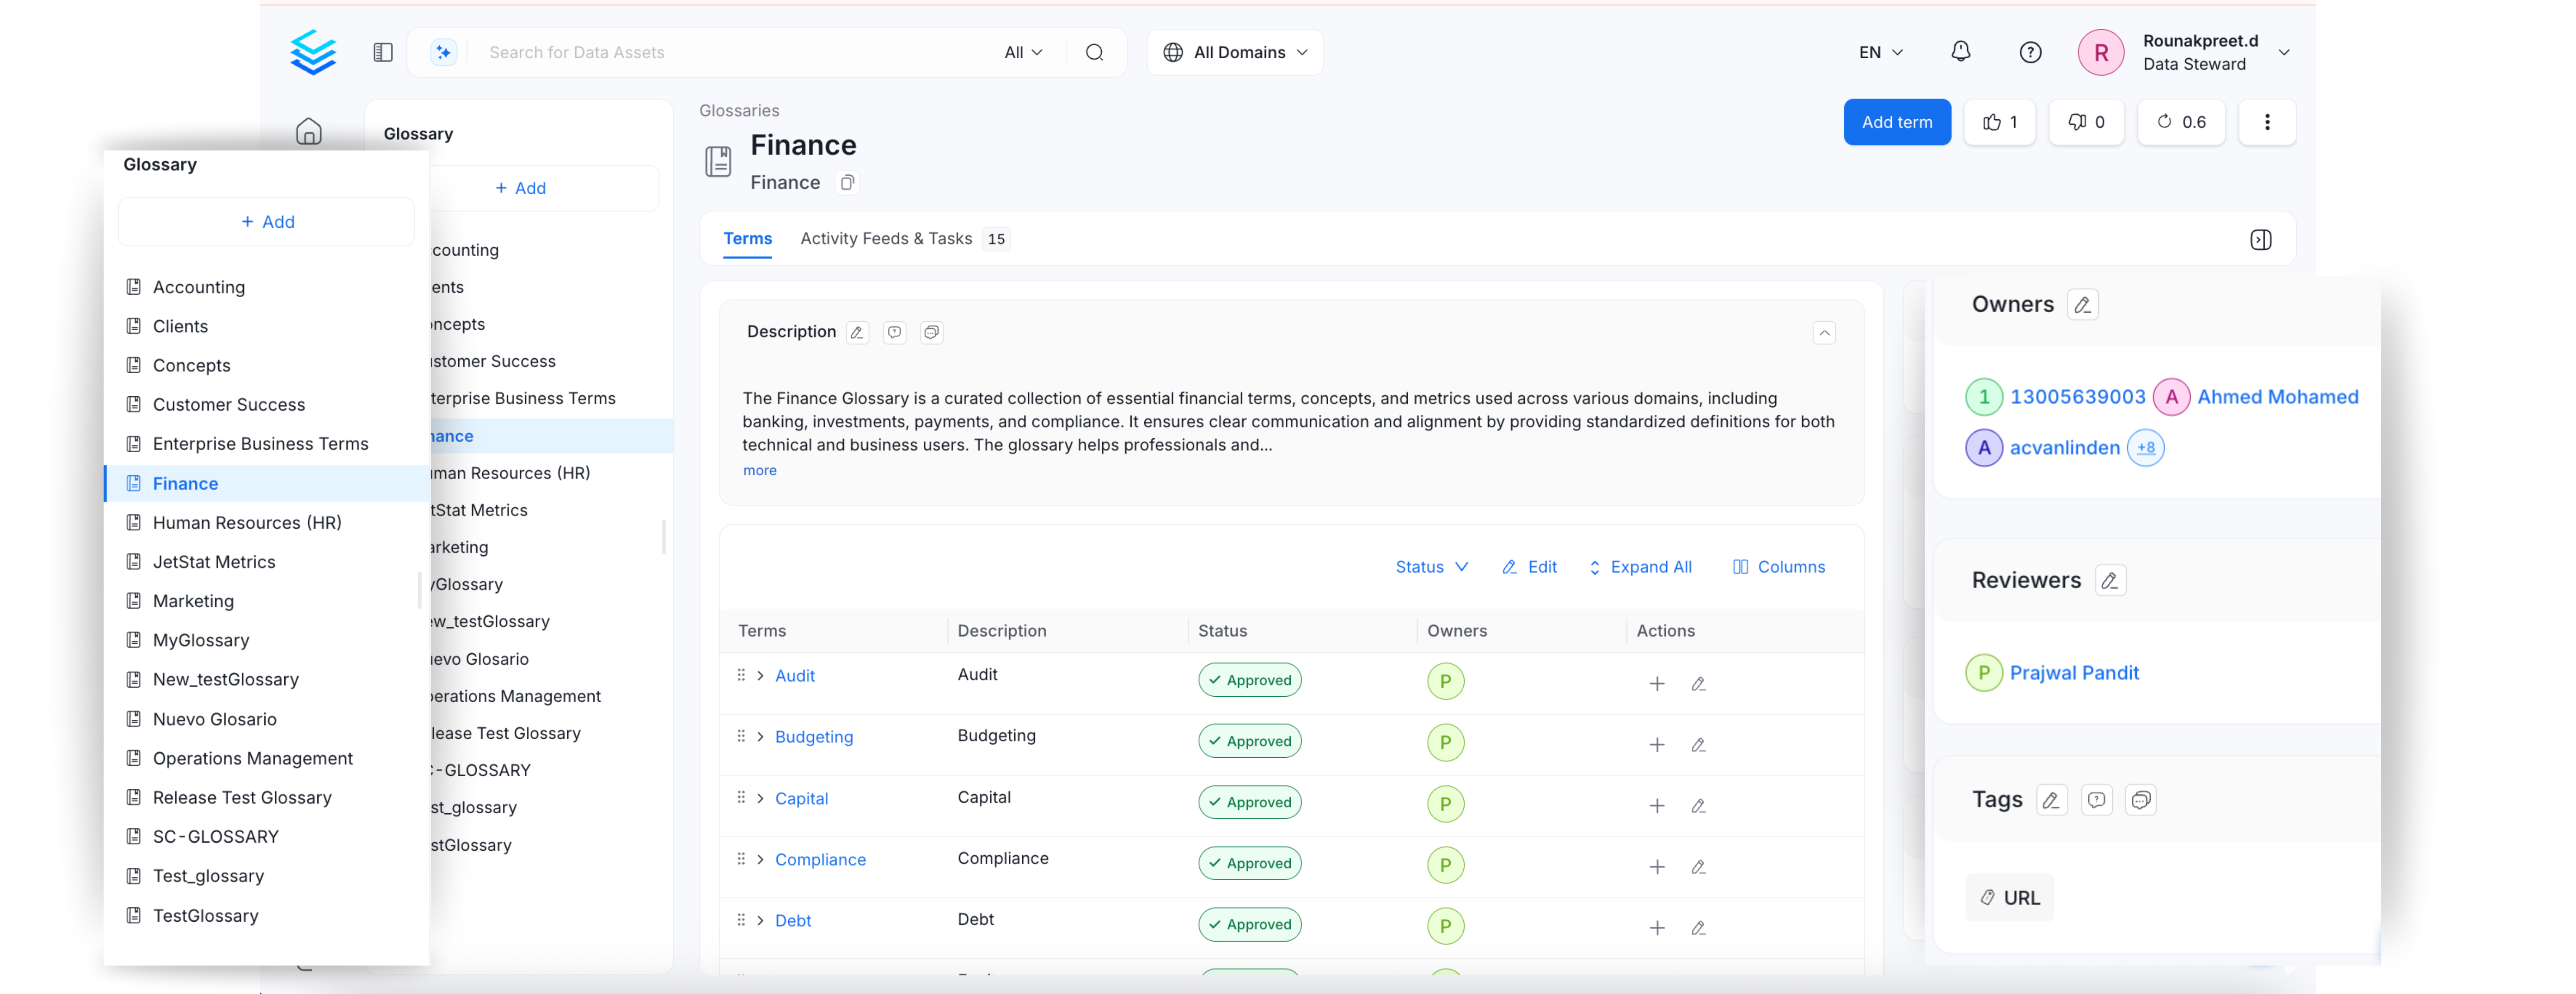This screenshot has height=994, width=2576.
Task: Toggle the right panel collapse icon
Action: coord(2260,240)
